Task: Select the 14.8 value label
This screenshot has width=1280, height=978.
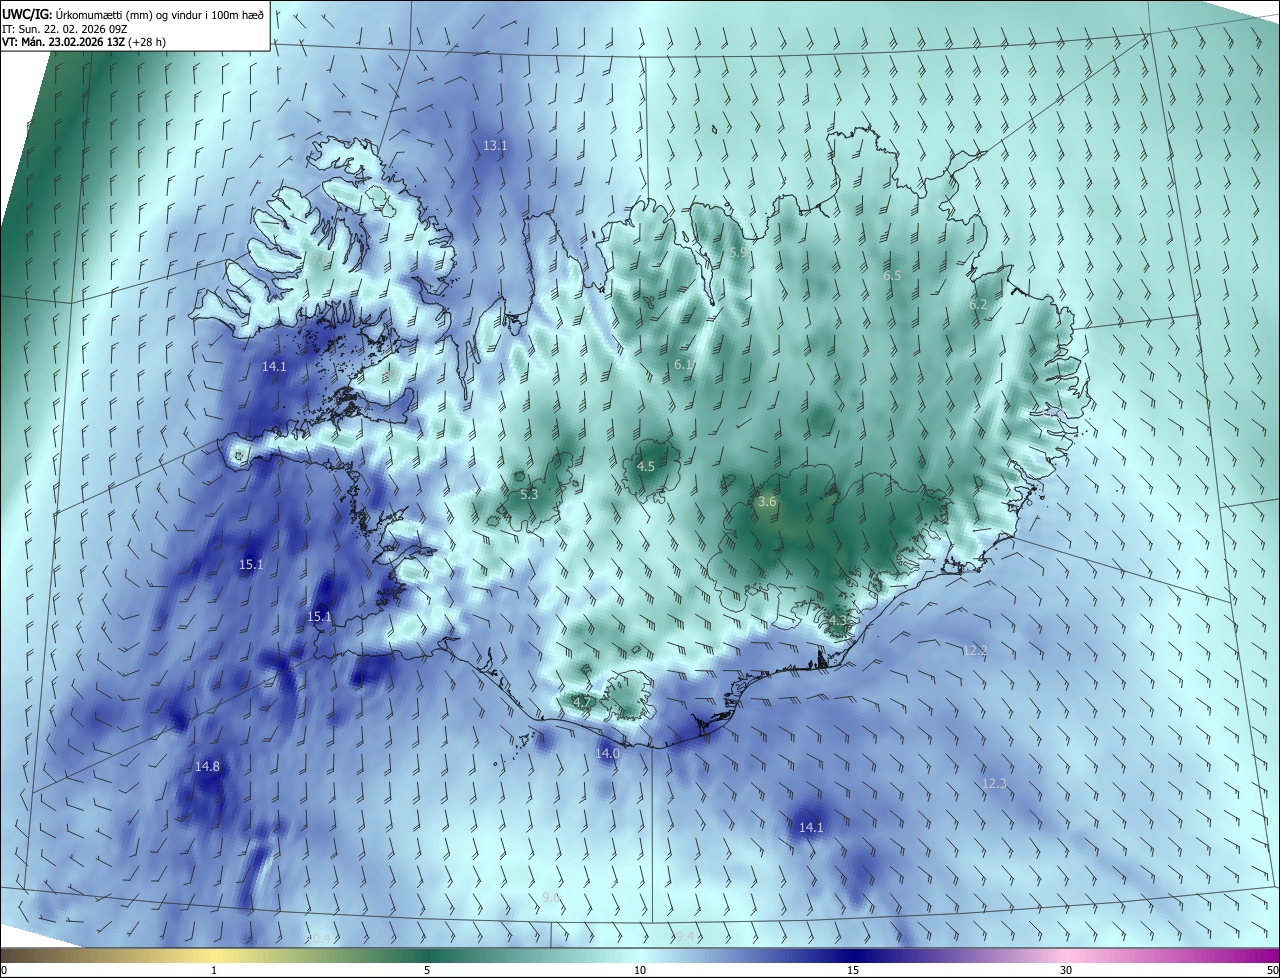Action: click(207, 767)
